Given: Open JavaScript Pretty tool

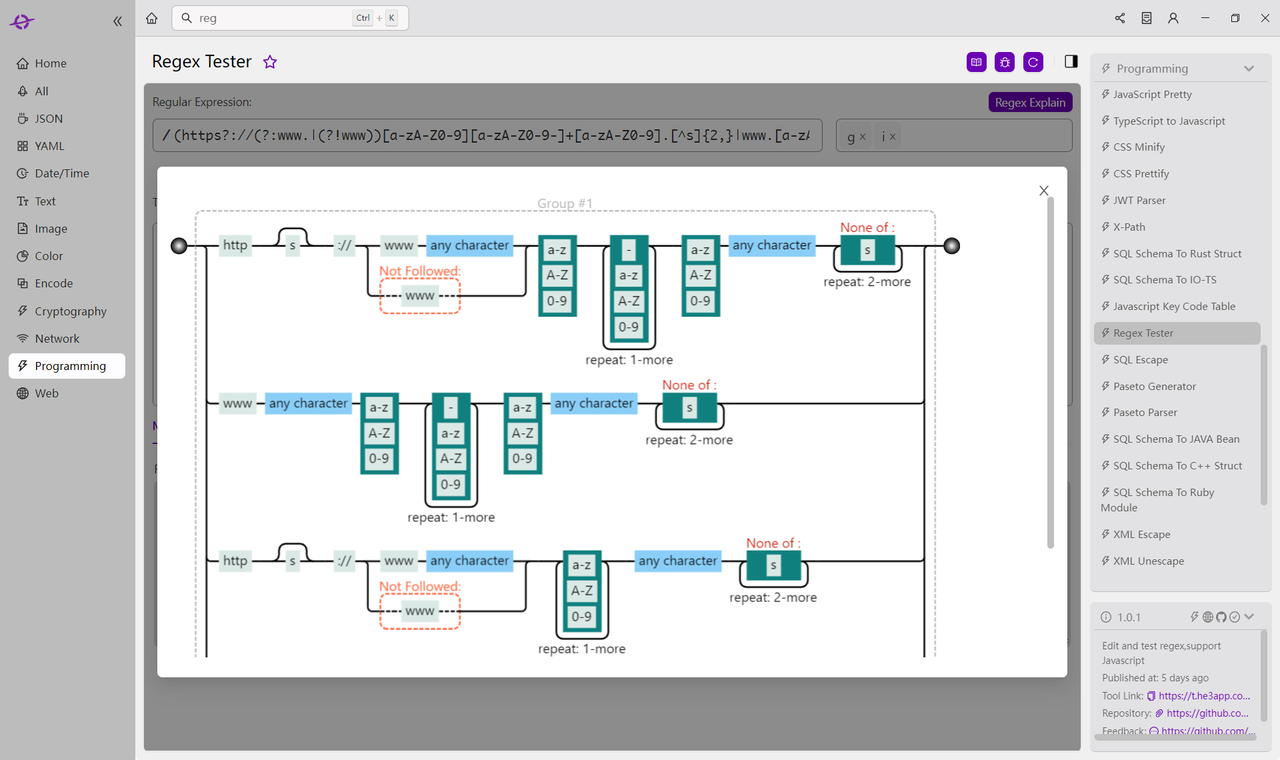Looking at the screenshot, I should click(1177, 94).
